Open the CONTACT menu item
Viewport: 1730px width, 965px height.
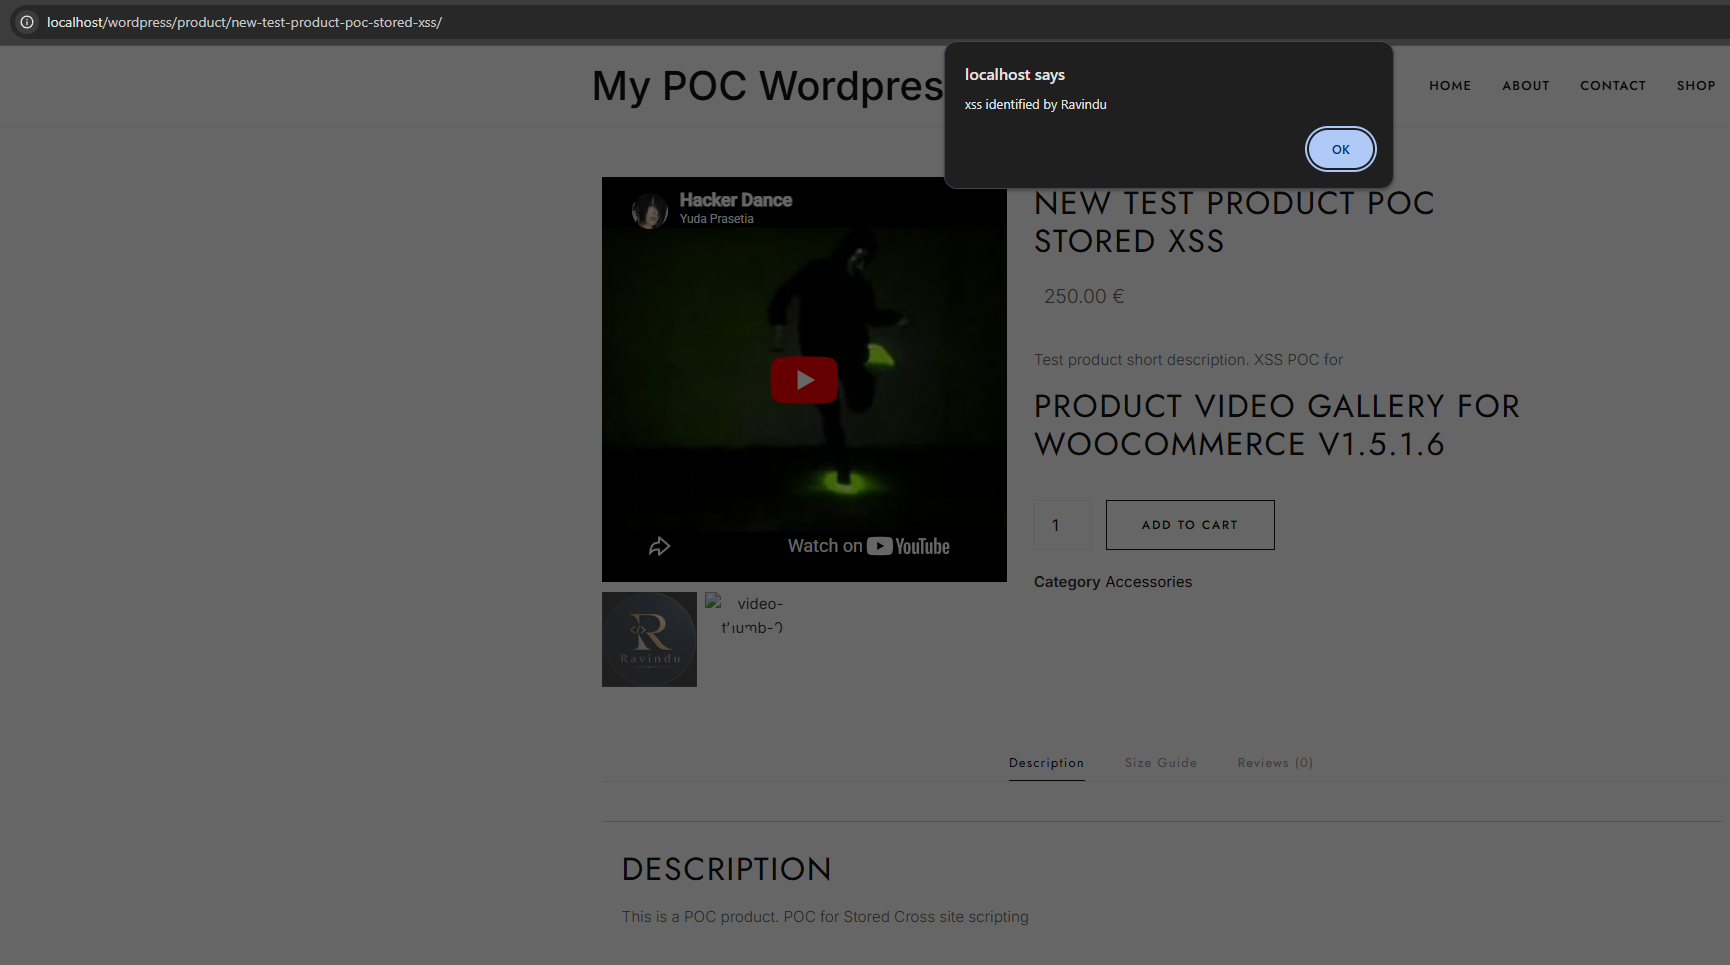pos(1613,86)
